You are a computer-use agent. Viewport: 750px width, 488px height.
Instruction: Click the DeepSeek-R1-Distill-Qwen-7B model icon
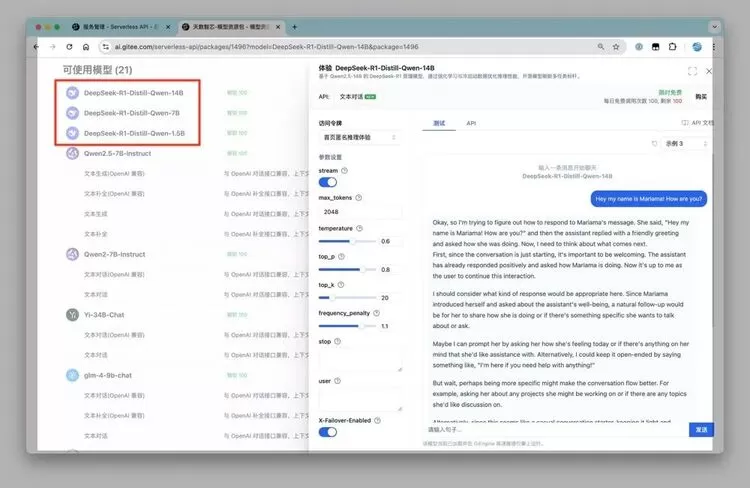(x=72, y=112)
